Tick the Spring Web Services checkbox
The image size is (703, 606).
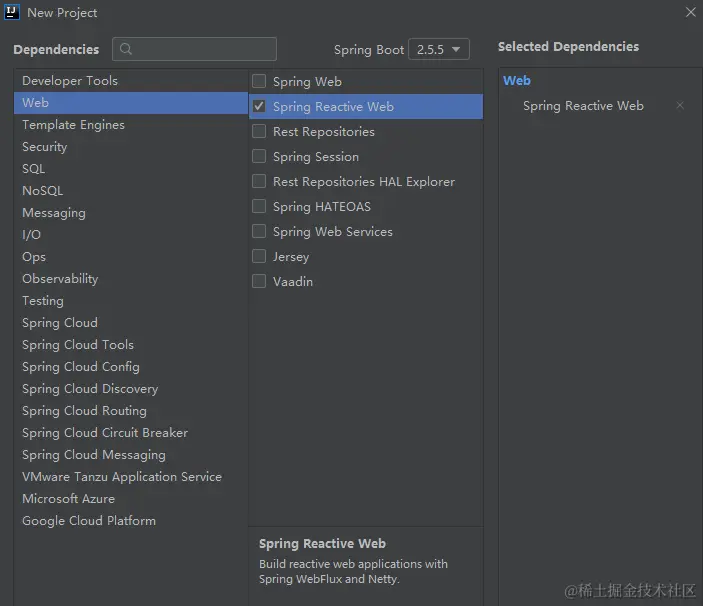259,231
